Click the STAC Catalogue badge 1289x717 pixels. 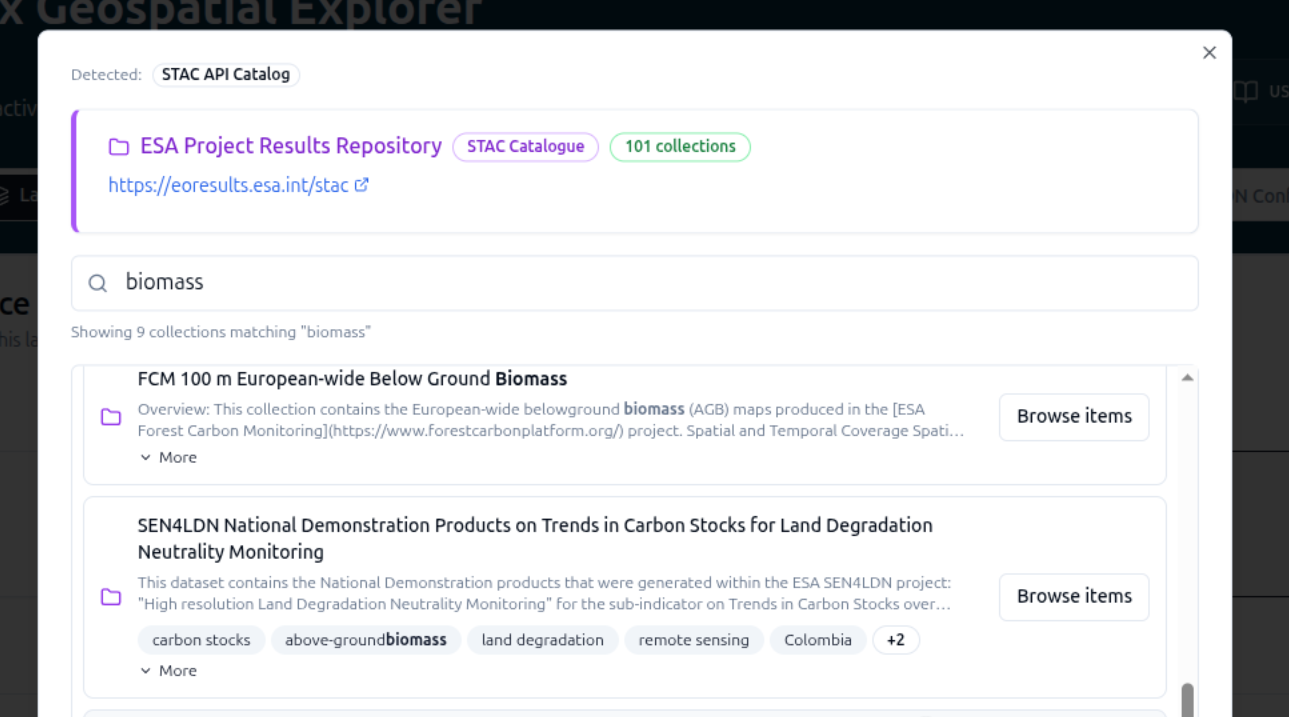click(x=525, y=147)
